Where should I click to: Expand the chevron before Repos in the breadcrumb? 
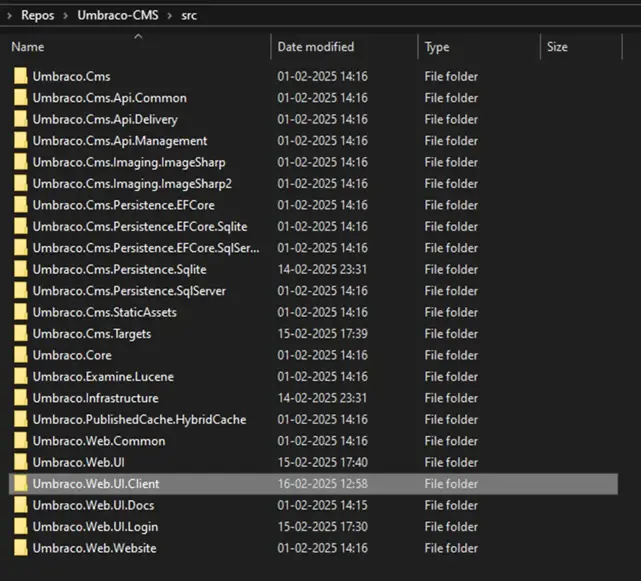pos(10,16)
